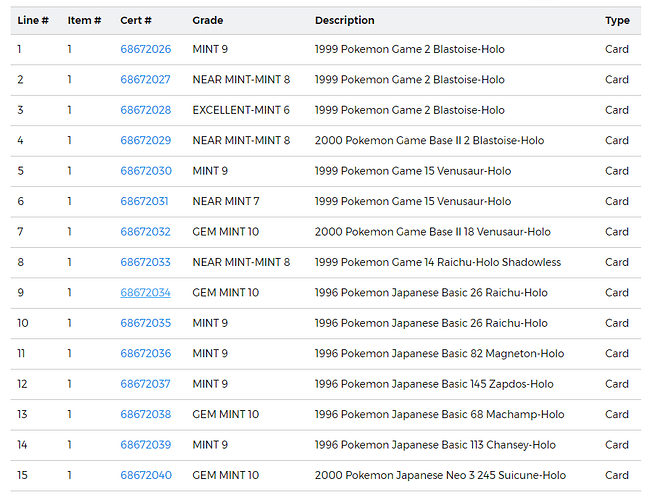Follow cert link 68672040 for Suicune
The height and width of the screenshot is (500, 647).
point(145,476)
